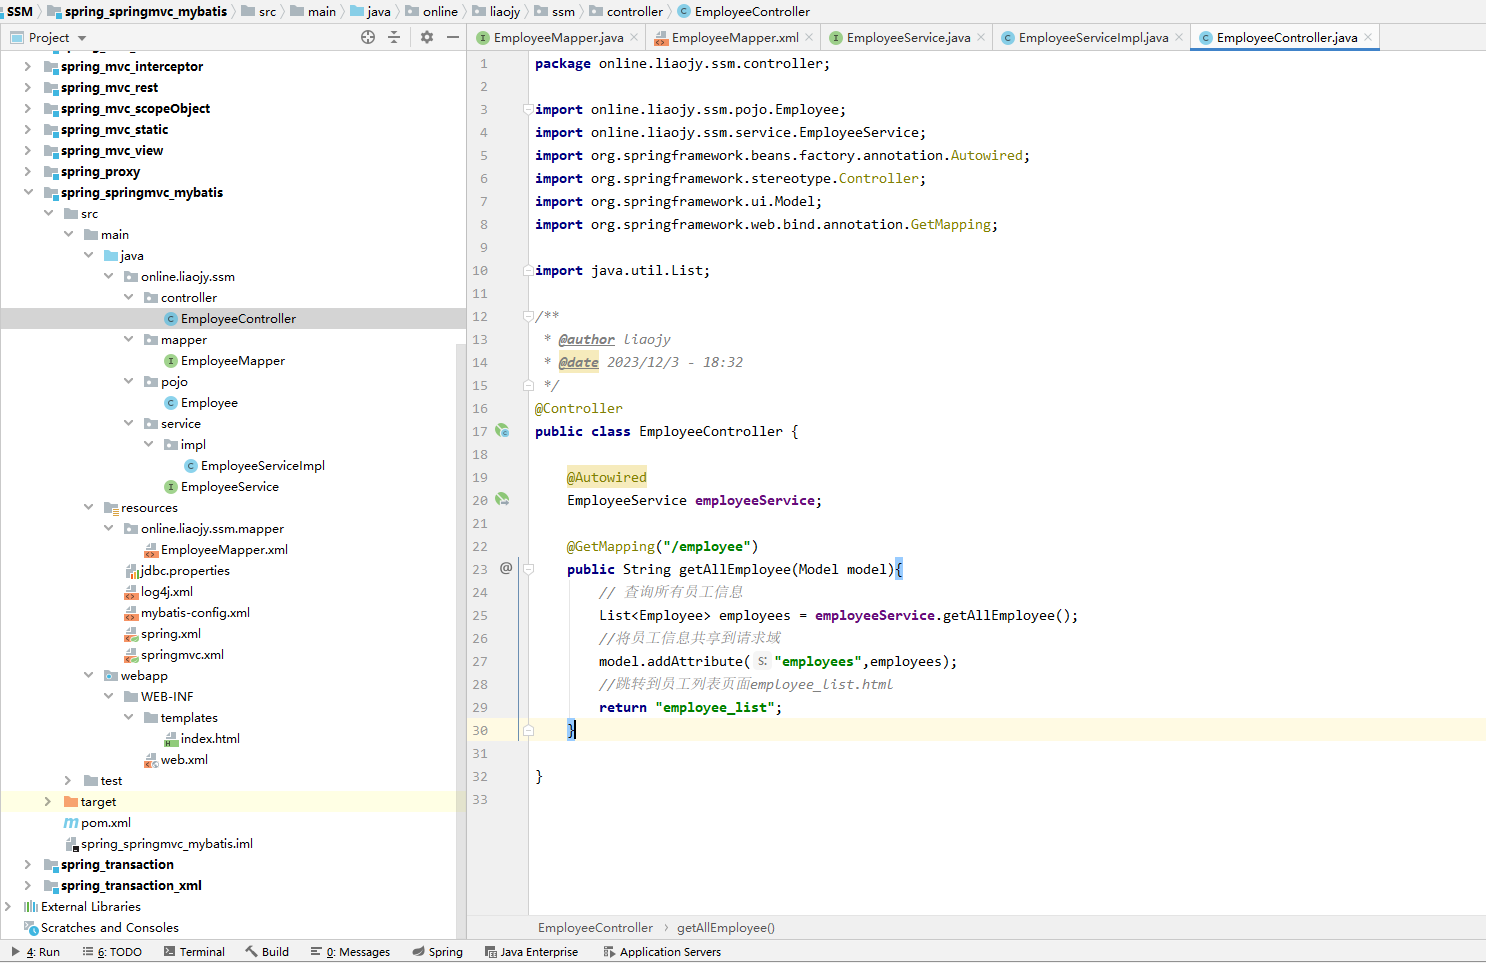The width and height of the screenshot is (1486, 963).
Task: Collapse the webapp folder
Action: [x=88, y=675]
